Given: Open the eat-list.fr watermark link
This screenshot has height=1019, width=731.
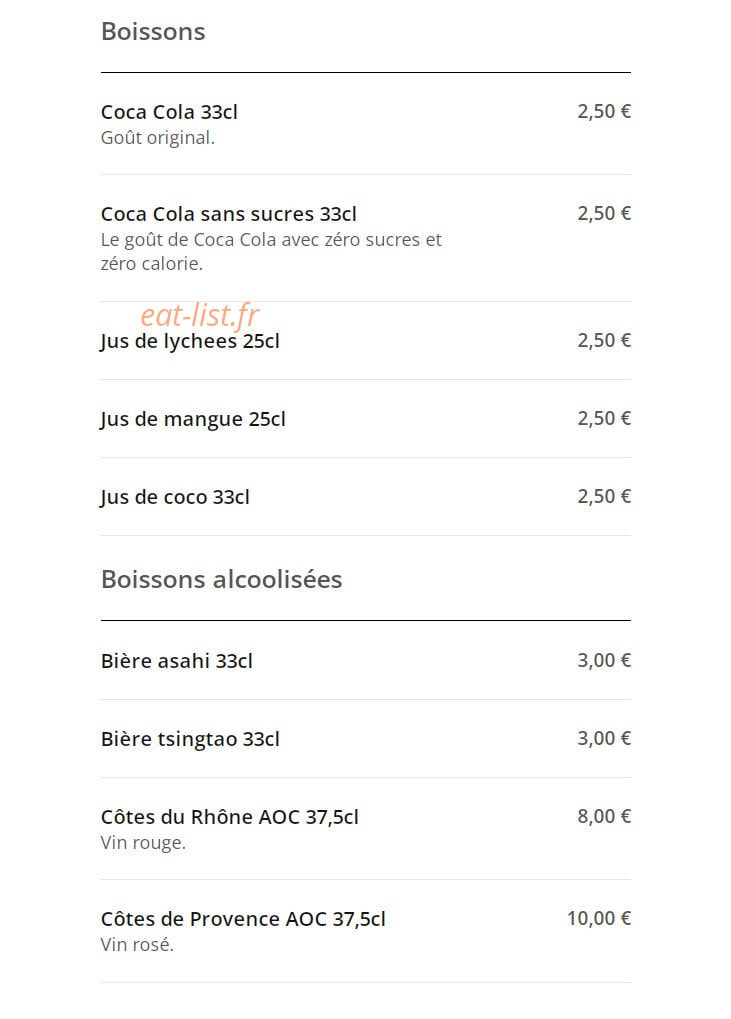Looking at the screenshot, I should [x=200, y=315].
